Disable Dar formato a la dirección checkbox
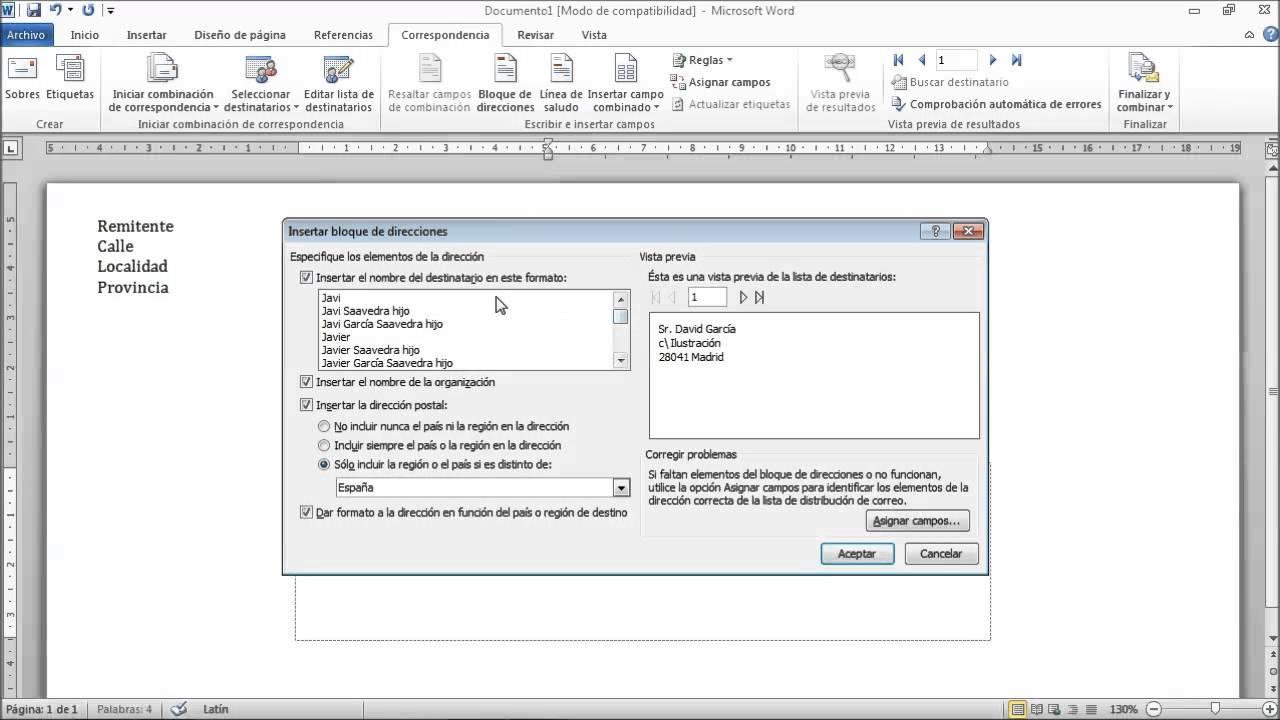 coord(307,512)
